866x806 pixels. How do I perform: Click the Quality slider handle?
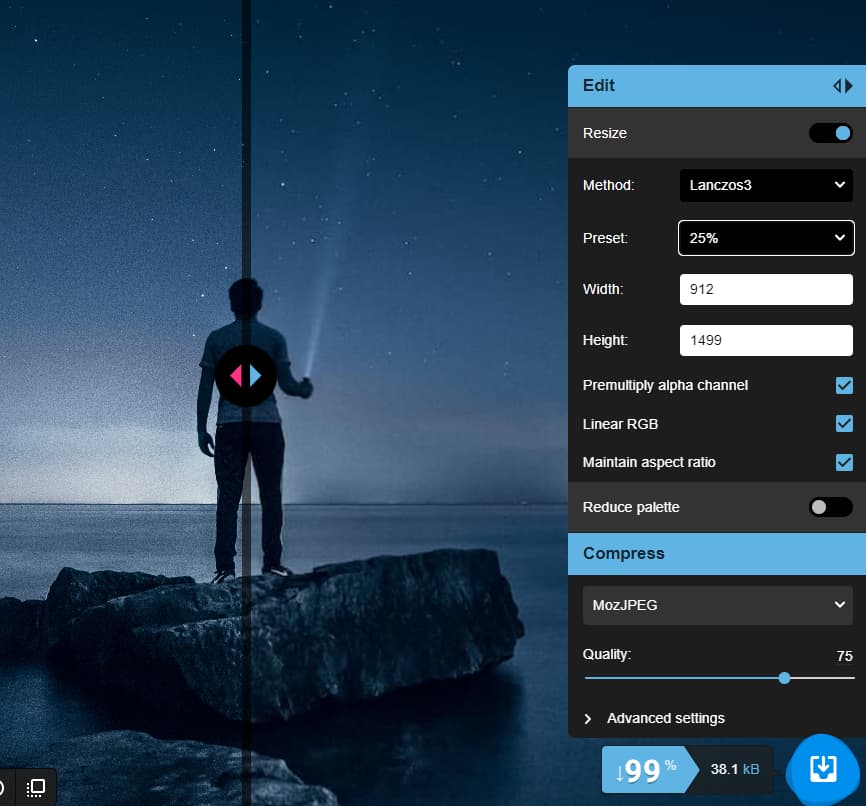(x=784, y=678)
